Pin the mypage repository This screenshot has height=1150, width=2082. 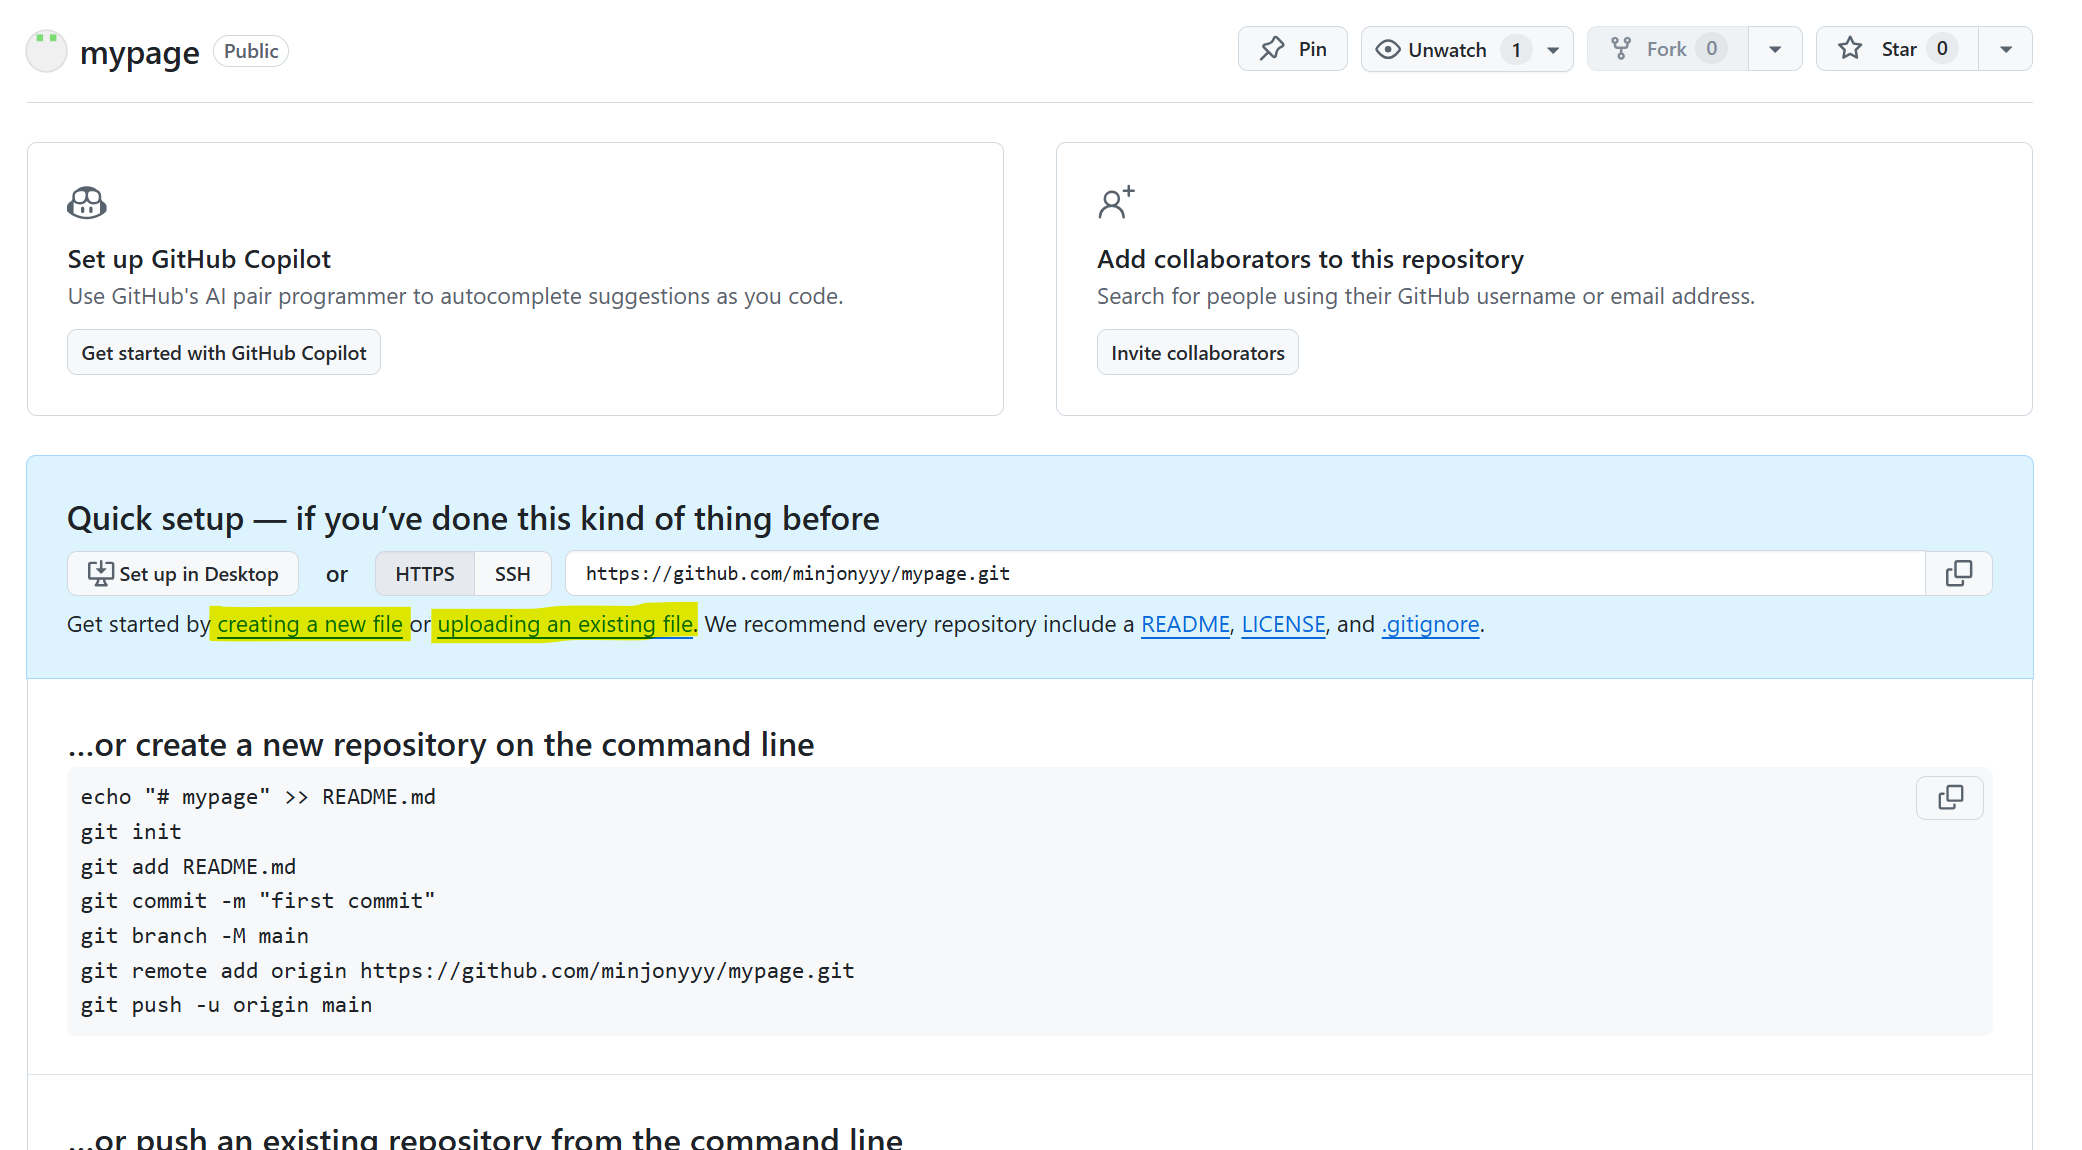coord(1292,49)
